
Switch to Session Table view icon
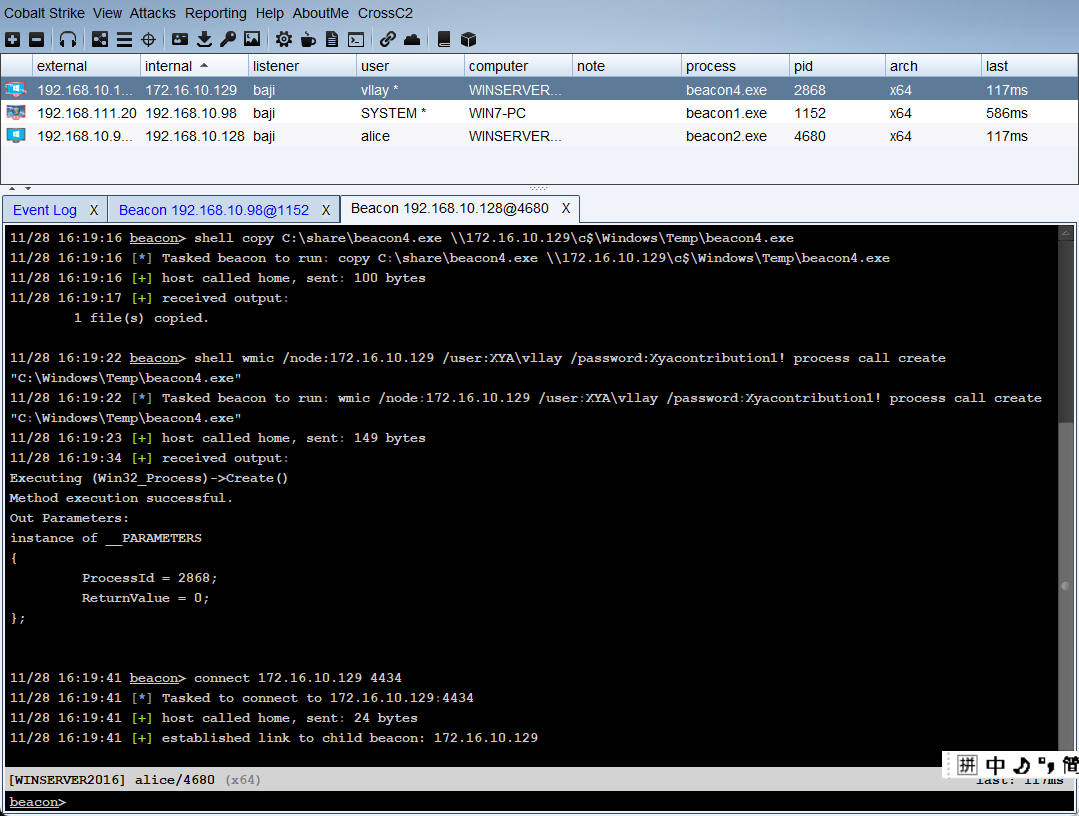click(124, 39)
